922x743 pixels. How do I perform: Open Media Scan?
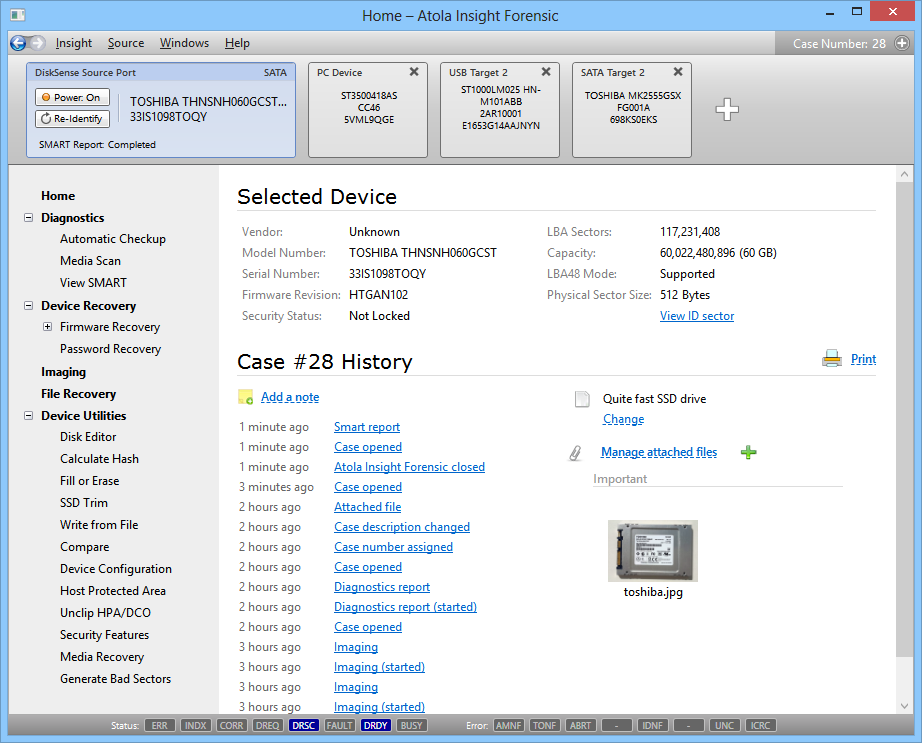[90, 260]
